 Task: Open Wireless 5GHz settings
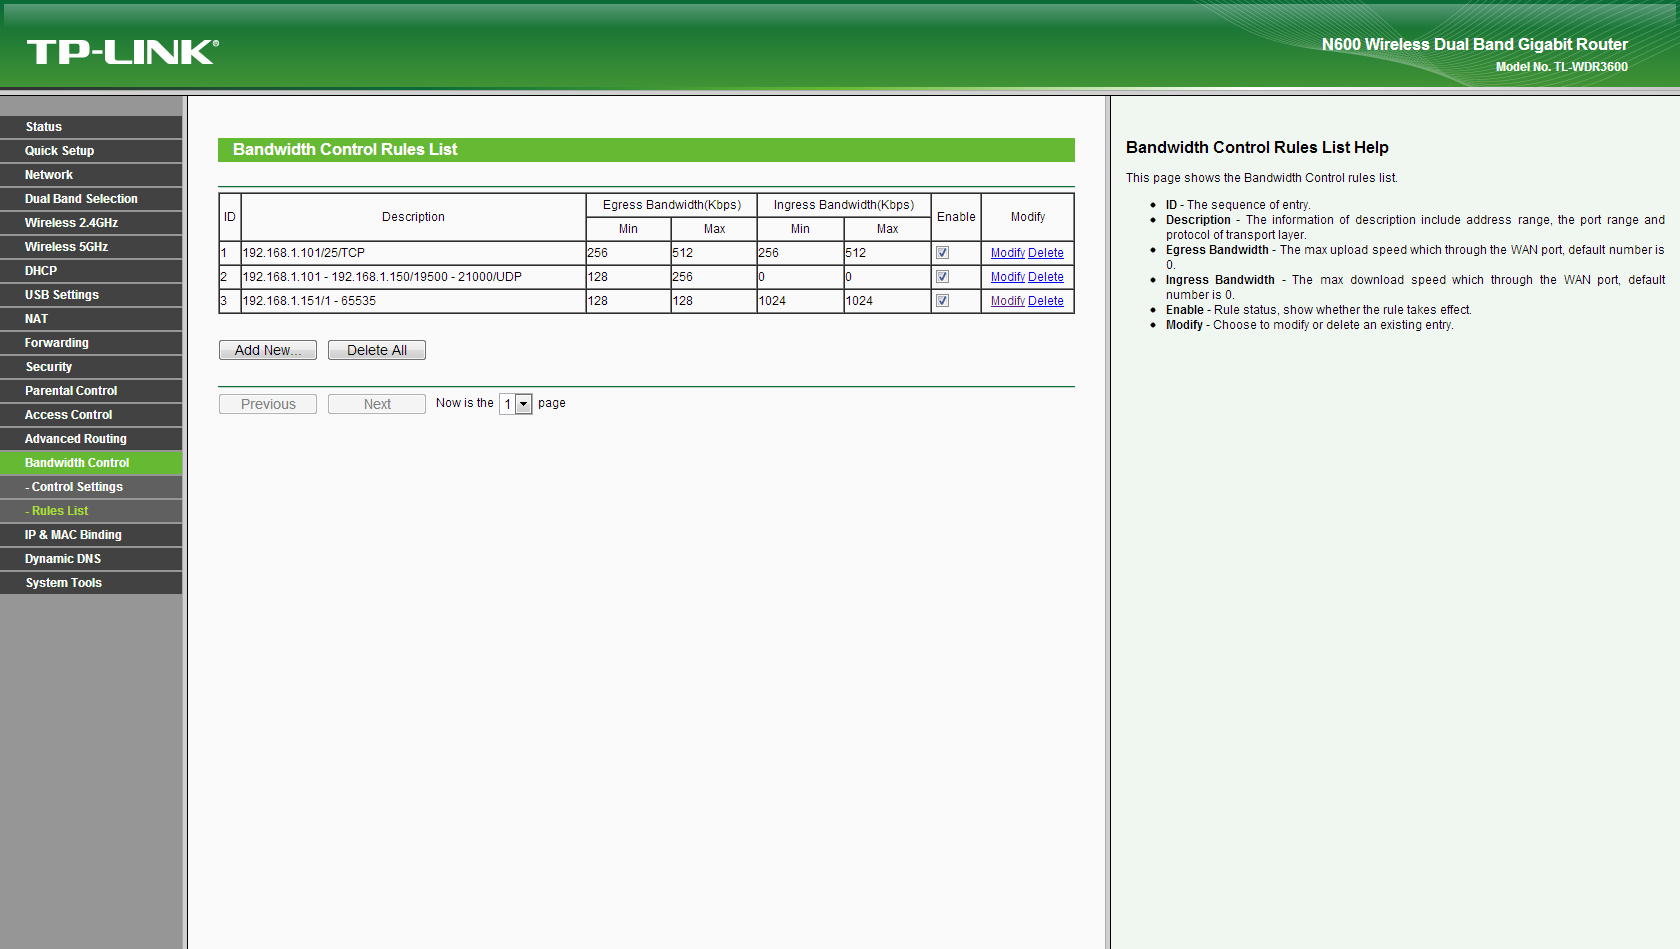(91, 247)
